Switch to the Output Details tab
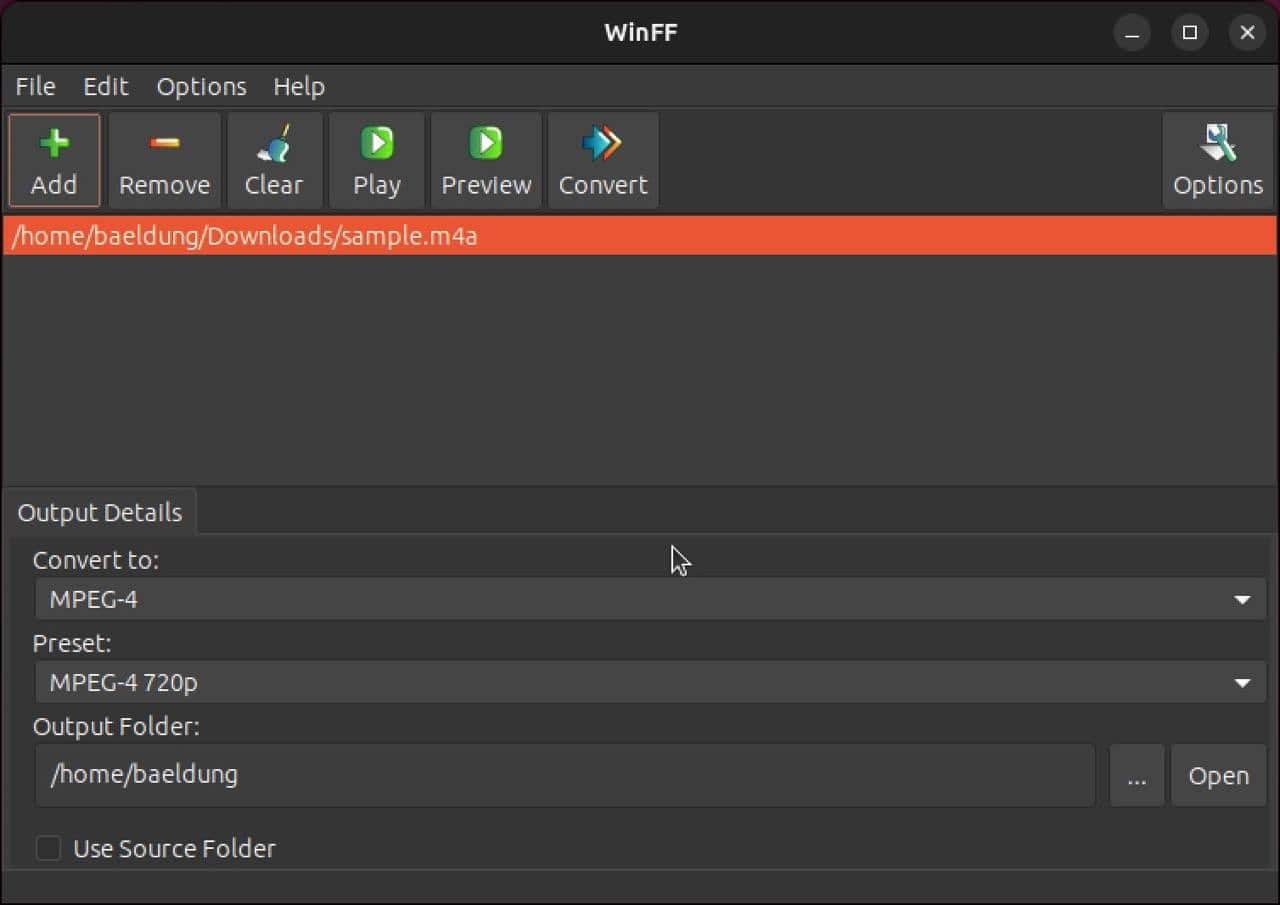The width and height of the screenshot is (1280, 905). click(100, 512)
